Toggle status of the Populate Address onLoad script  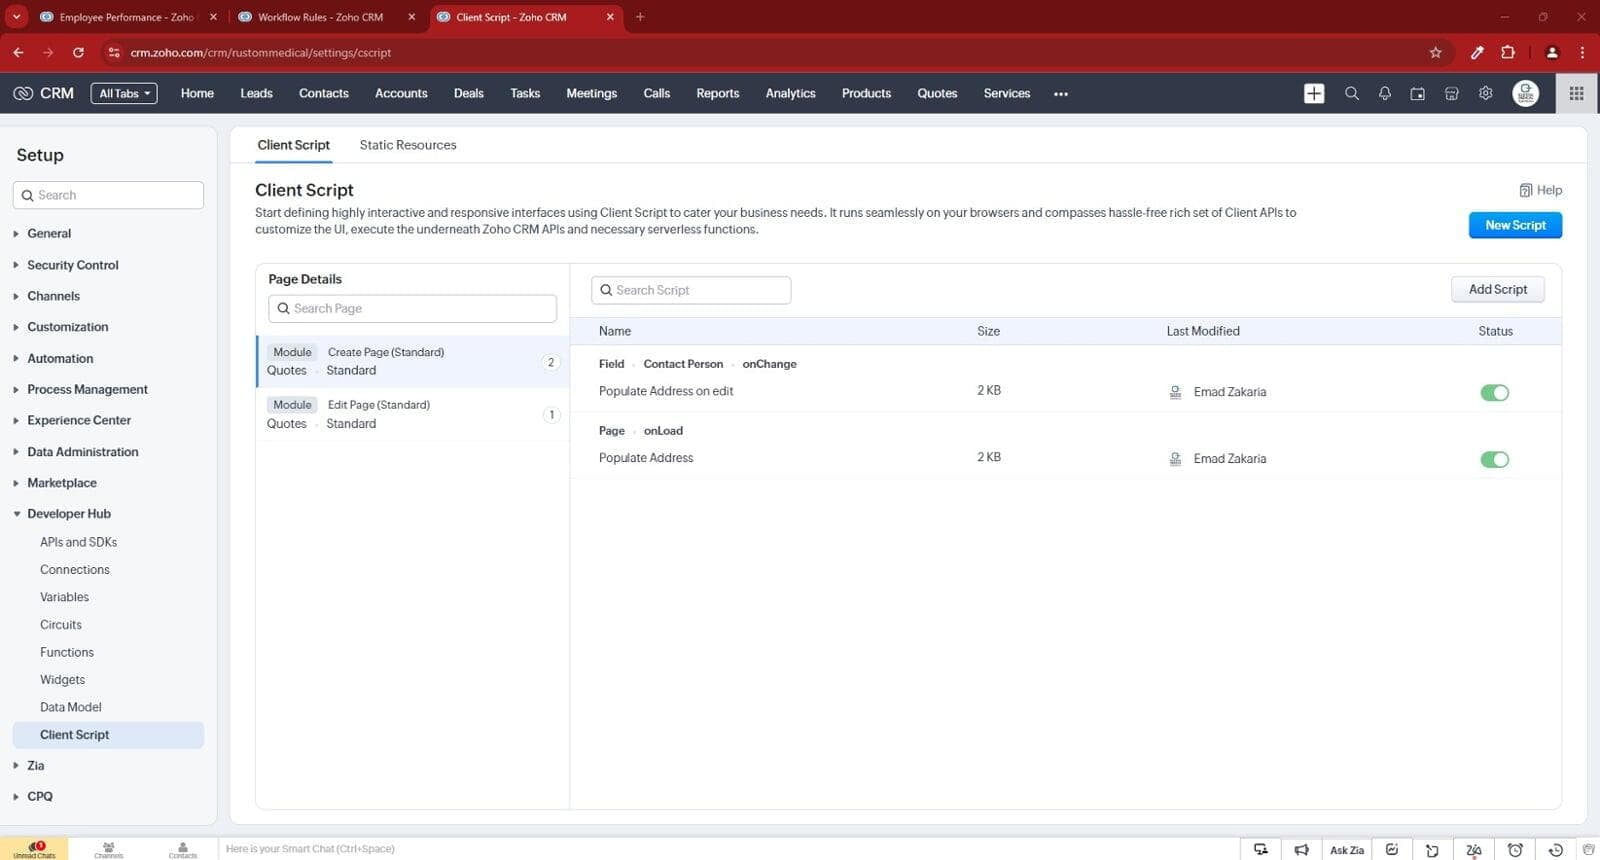[1494, 459]
